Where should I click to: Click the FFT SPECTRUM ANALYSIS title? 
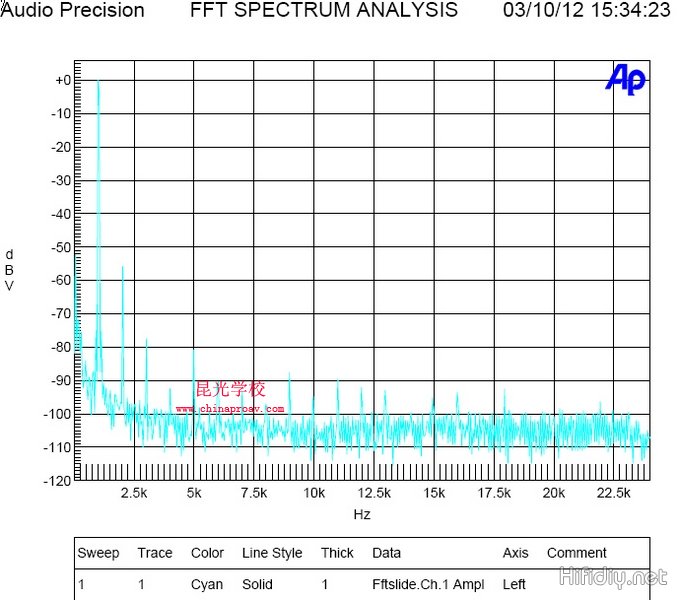(323, 11)
